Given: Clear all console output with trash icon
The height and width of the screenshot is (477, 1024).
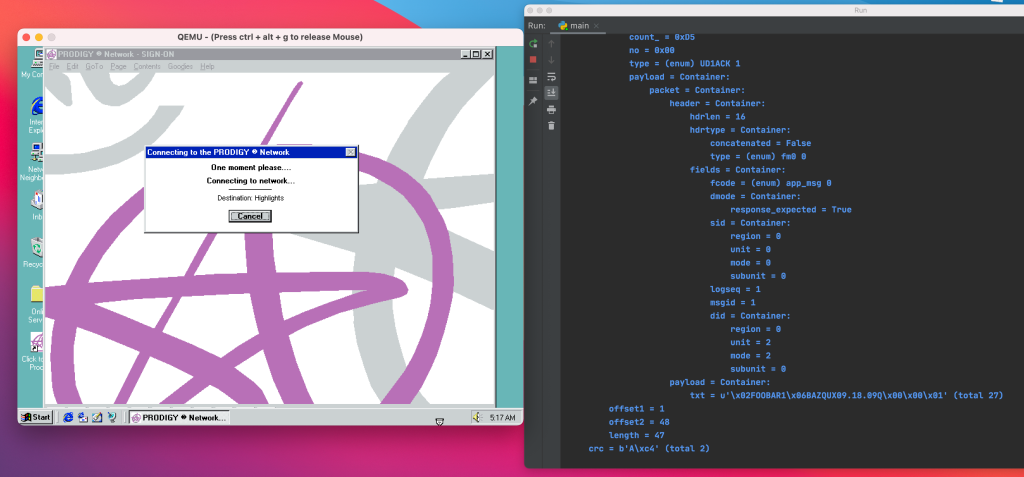Looking at the screenshot, I should [551, 125].
